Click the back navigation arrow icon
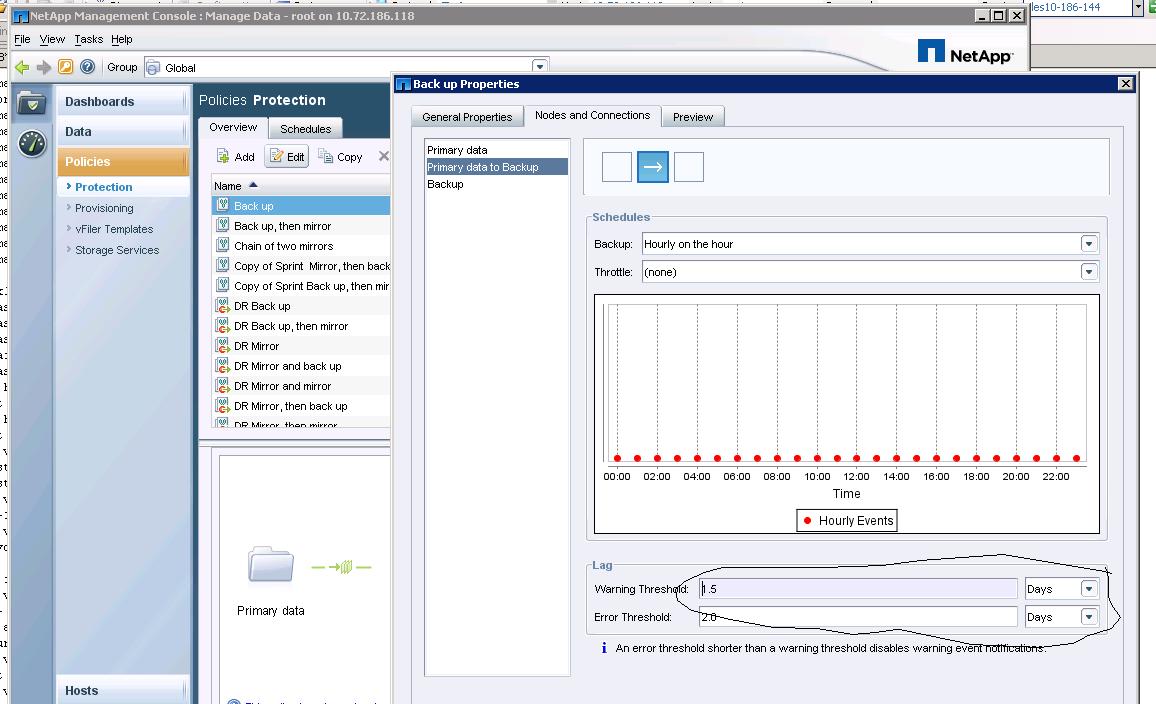Image resolution: width=1156 pixels, height=704 pixels. pyautogui.click(x=22, y=67)
